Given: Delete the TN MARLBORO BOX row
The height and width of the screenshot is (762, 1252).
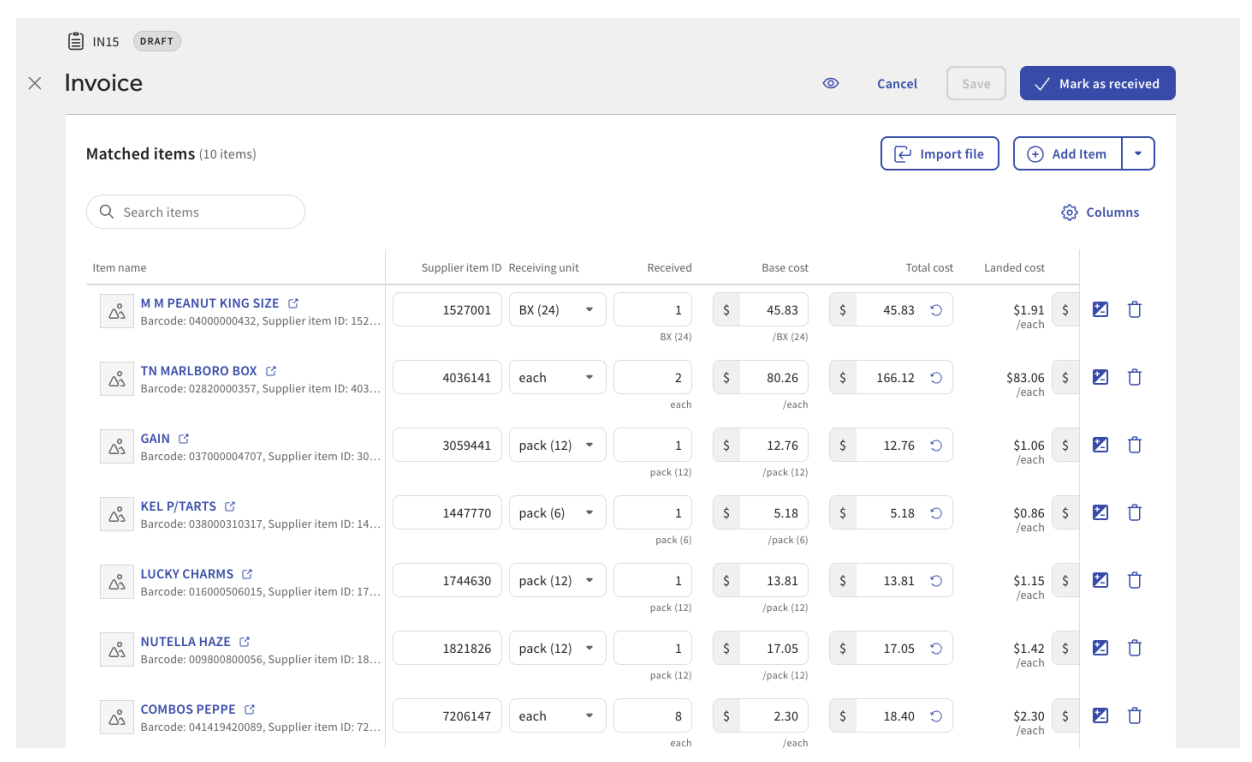Looking at the screenshot, I should tap(1134, 378).
